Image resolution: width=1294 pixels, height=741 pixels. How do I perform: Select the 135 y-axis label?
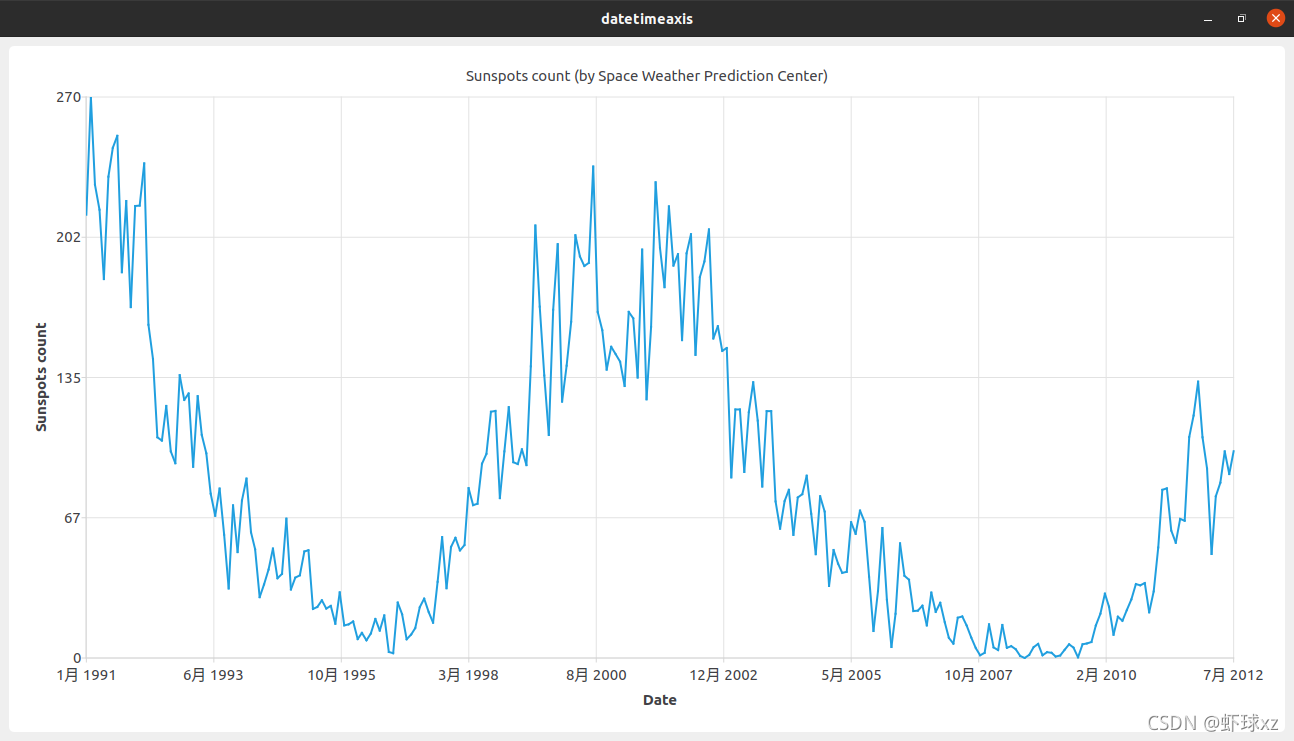[68, 377]
